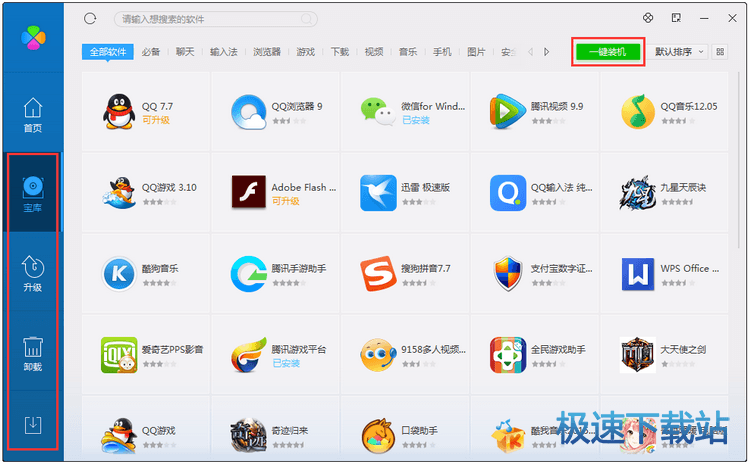The image size is (750, 465).
Task: Click the 腾讯视频 9.9 icon
Action: coord(507,112)
